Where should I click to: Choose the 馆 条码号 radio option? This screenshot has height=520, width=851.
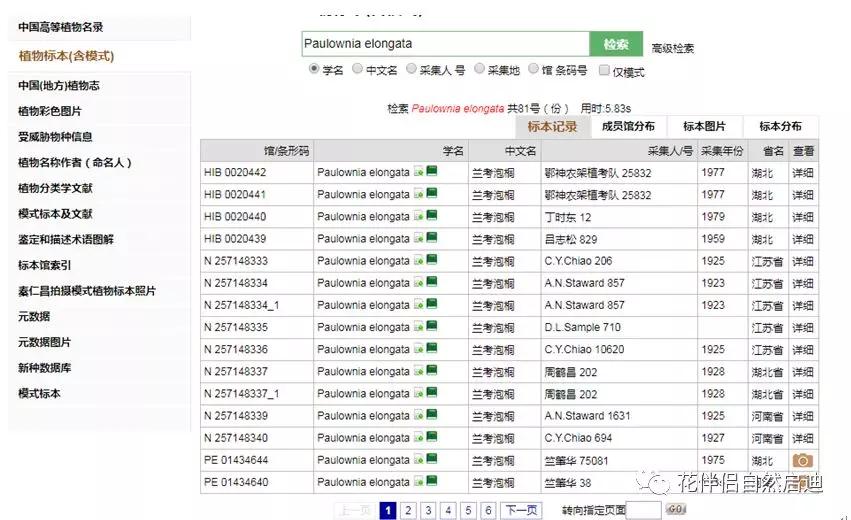534,68
